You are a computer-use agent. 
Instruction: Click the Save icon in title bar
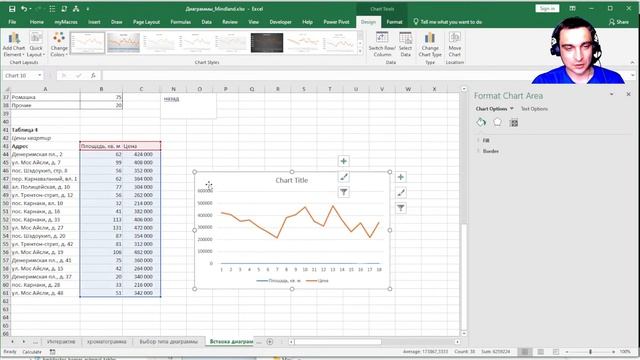(x=12, y=9)
